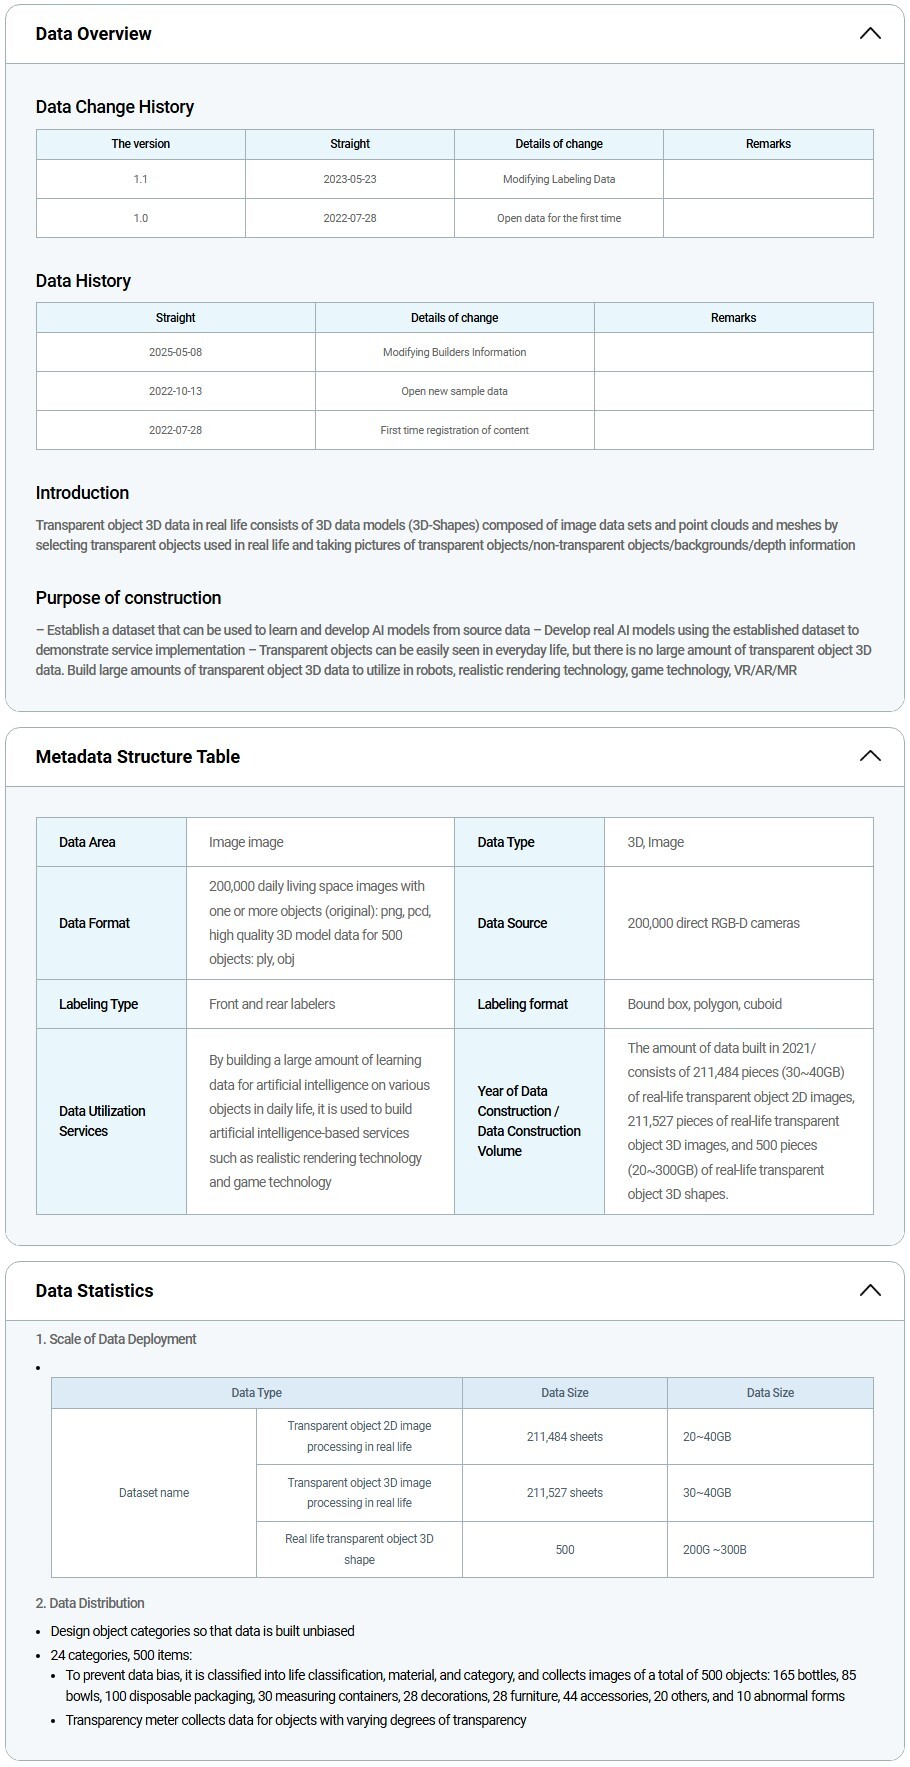Click the Purpose of construction heading

pos(129,598)
